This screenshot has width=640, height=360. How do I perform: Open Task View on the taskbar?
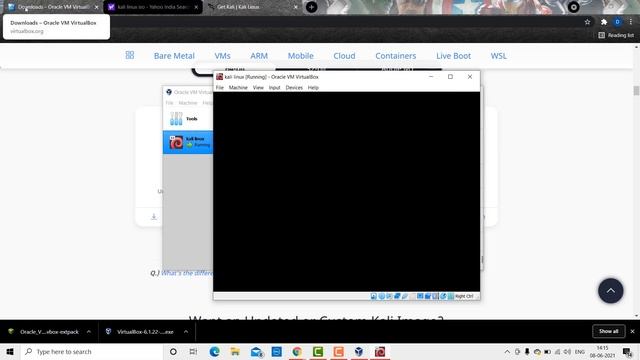pos(193,351)
